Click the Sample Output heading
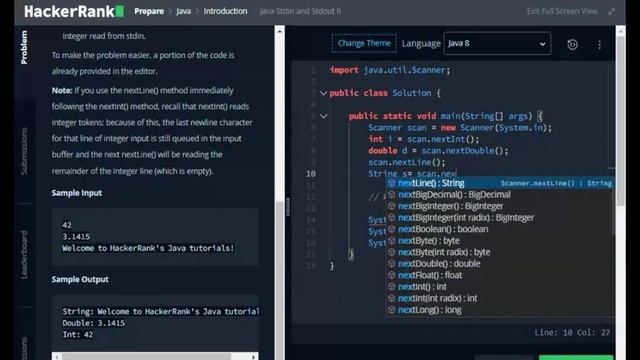 [x=80, y=280]
